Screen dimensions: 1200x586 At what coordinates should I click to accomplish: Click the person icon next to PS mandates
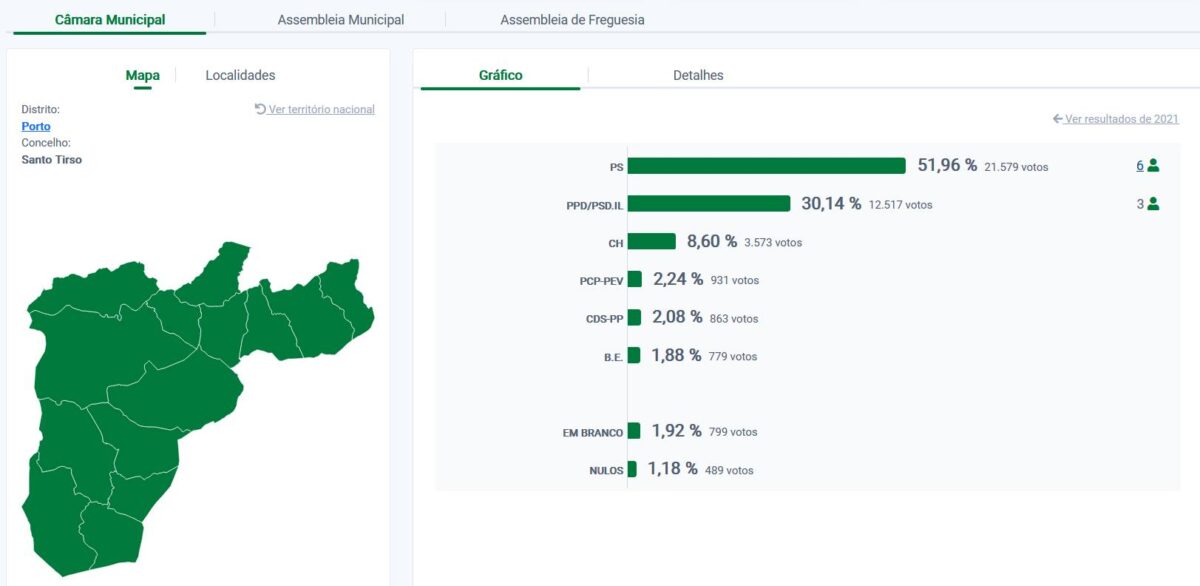click(x=1153, y=166)
